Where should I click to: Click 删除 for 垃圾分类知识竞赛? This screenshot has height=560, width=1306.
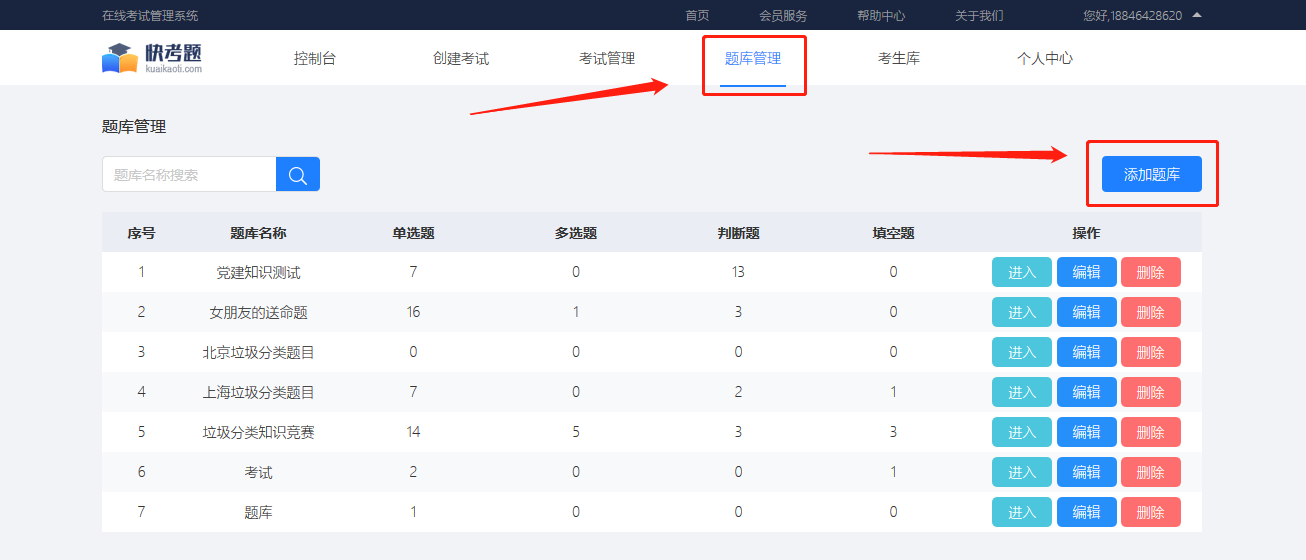(1151, 432)
